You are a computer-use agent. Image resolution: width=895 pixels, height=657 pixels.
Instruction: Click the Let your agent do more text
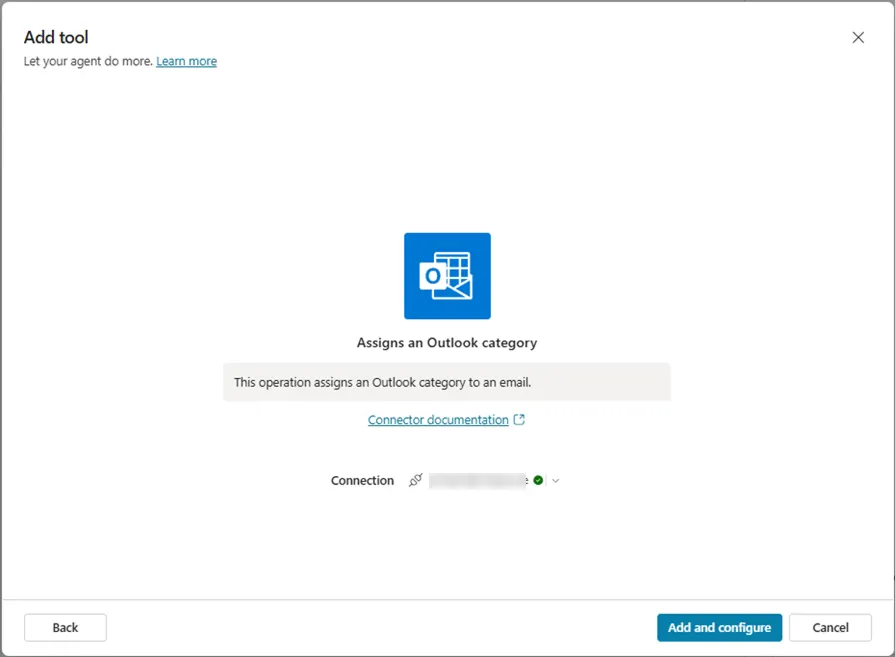88,61
